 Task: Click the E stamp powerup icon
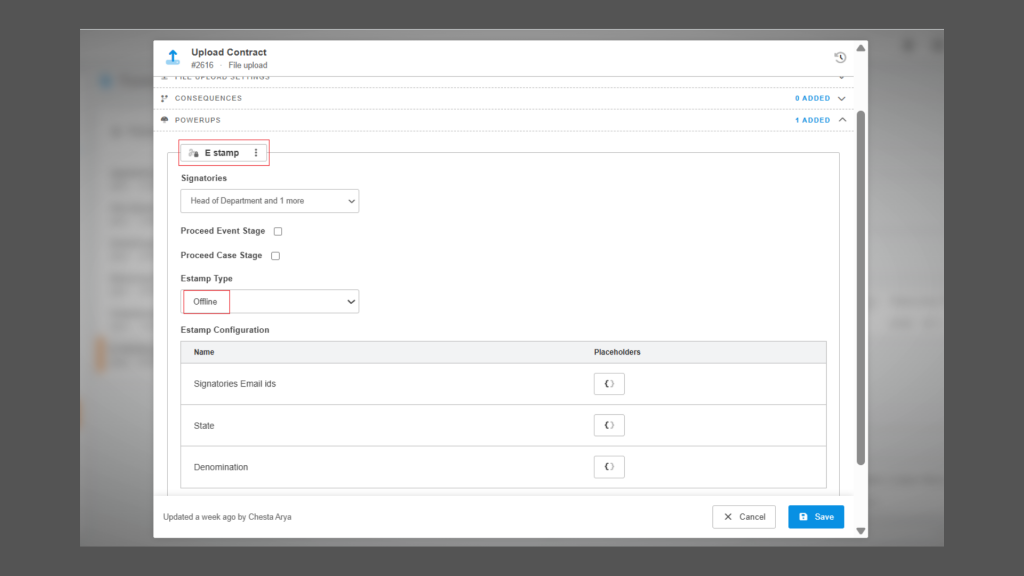pos(193,153)
